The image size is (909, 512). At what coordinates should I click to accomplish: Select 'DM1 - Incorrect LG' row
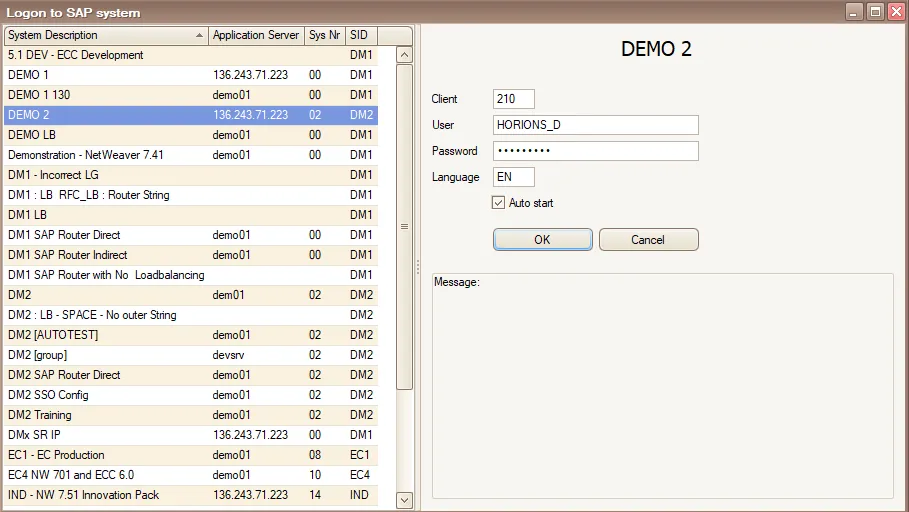(191, 175)
